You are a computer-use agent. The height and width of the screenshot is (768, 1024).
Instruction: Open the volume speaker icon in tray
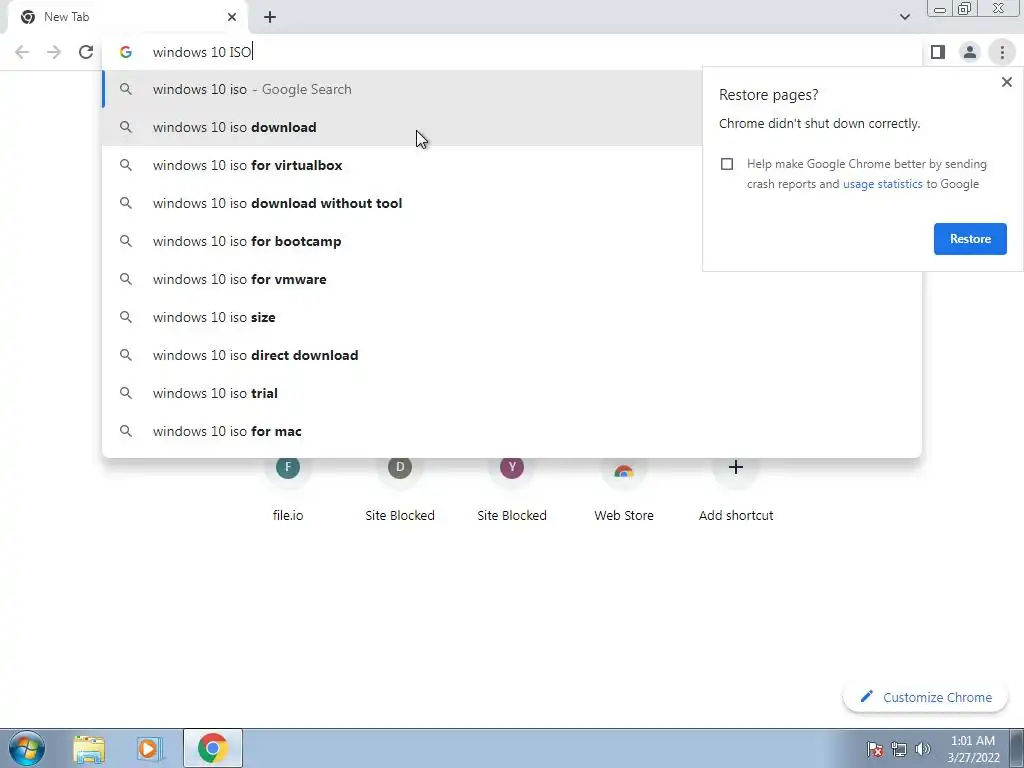pyautogui.click(x=923, y=749)
